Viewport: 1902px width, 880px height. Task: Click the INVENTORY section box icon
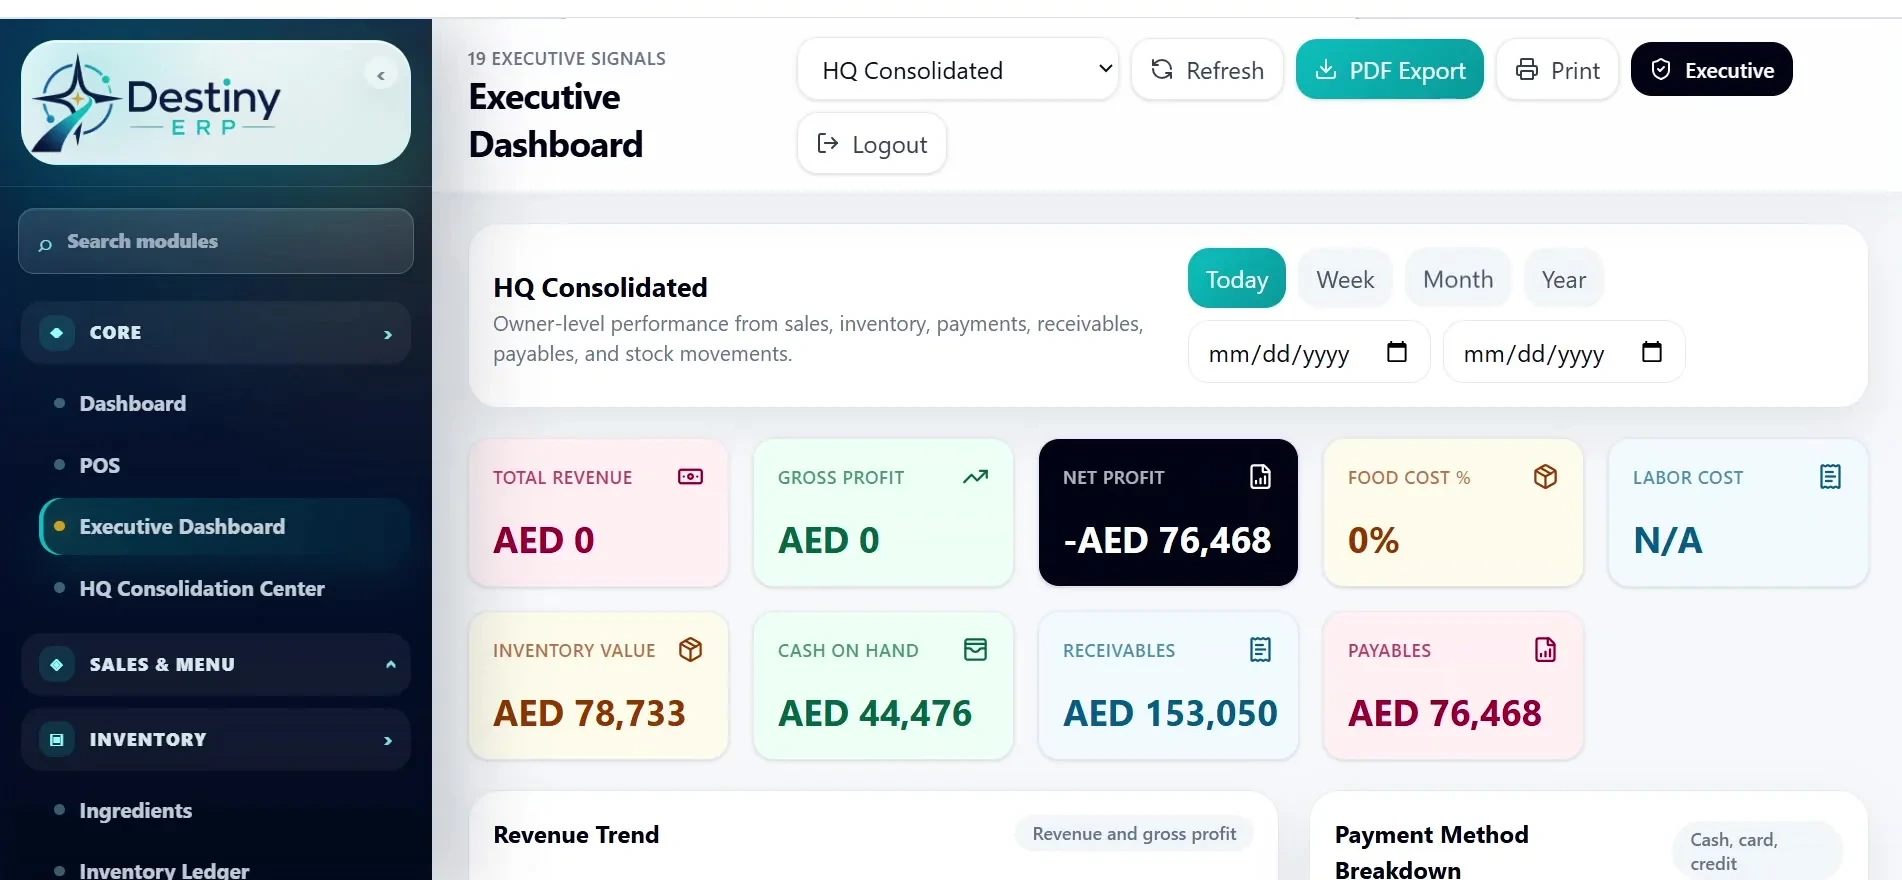tap(57, 740)
